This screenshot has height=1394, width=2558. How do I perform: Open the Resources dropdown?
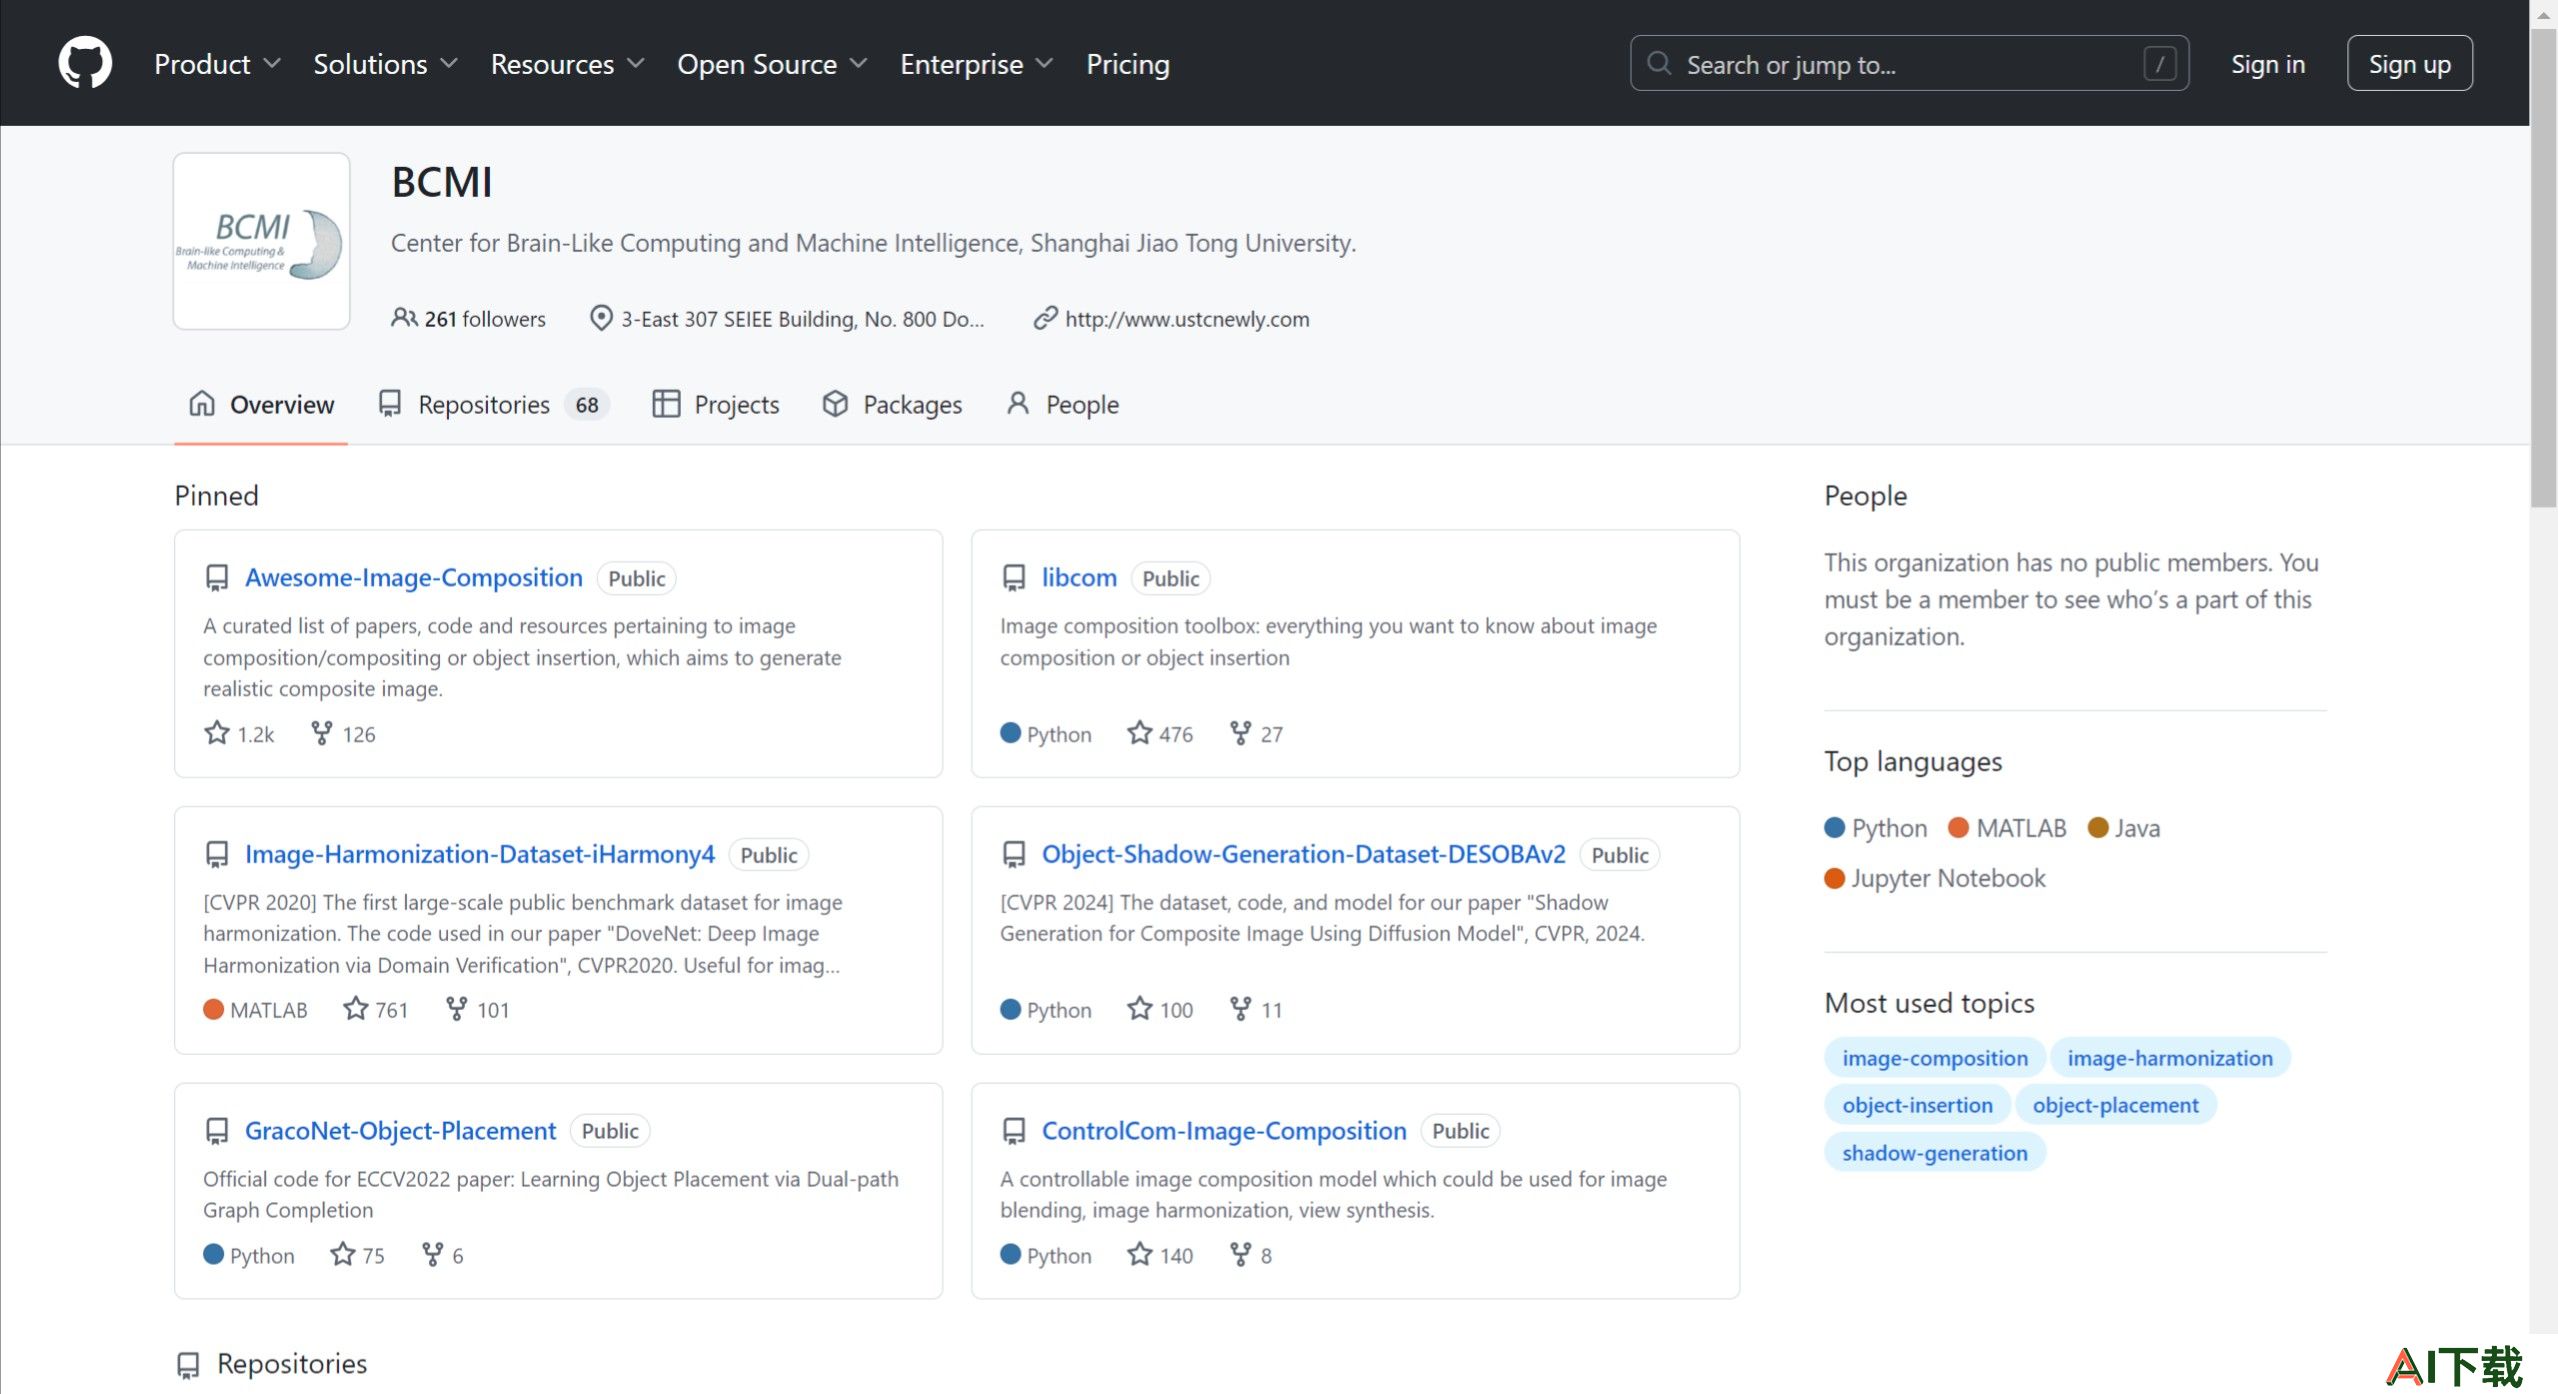click(x=567, y=64)
